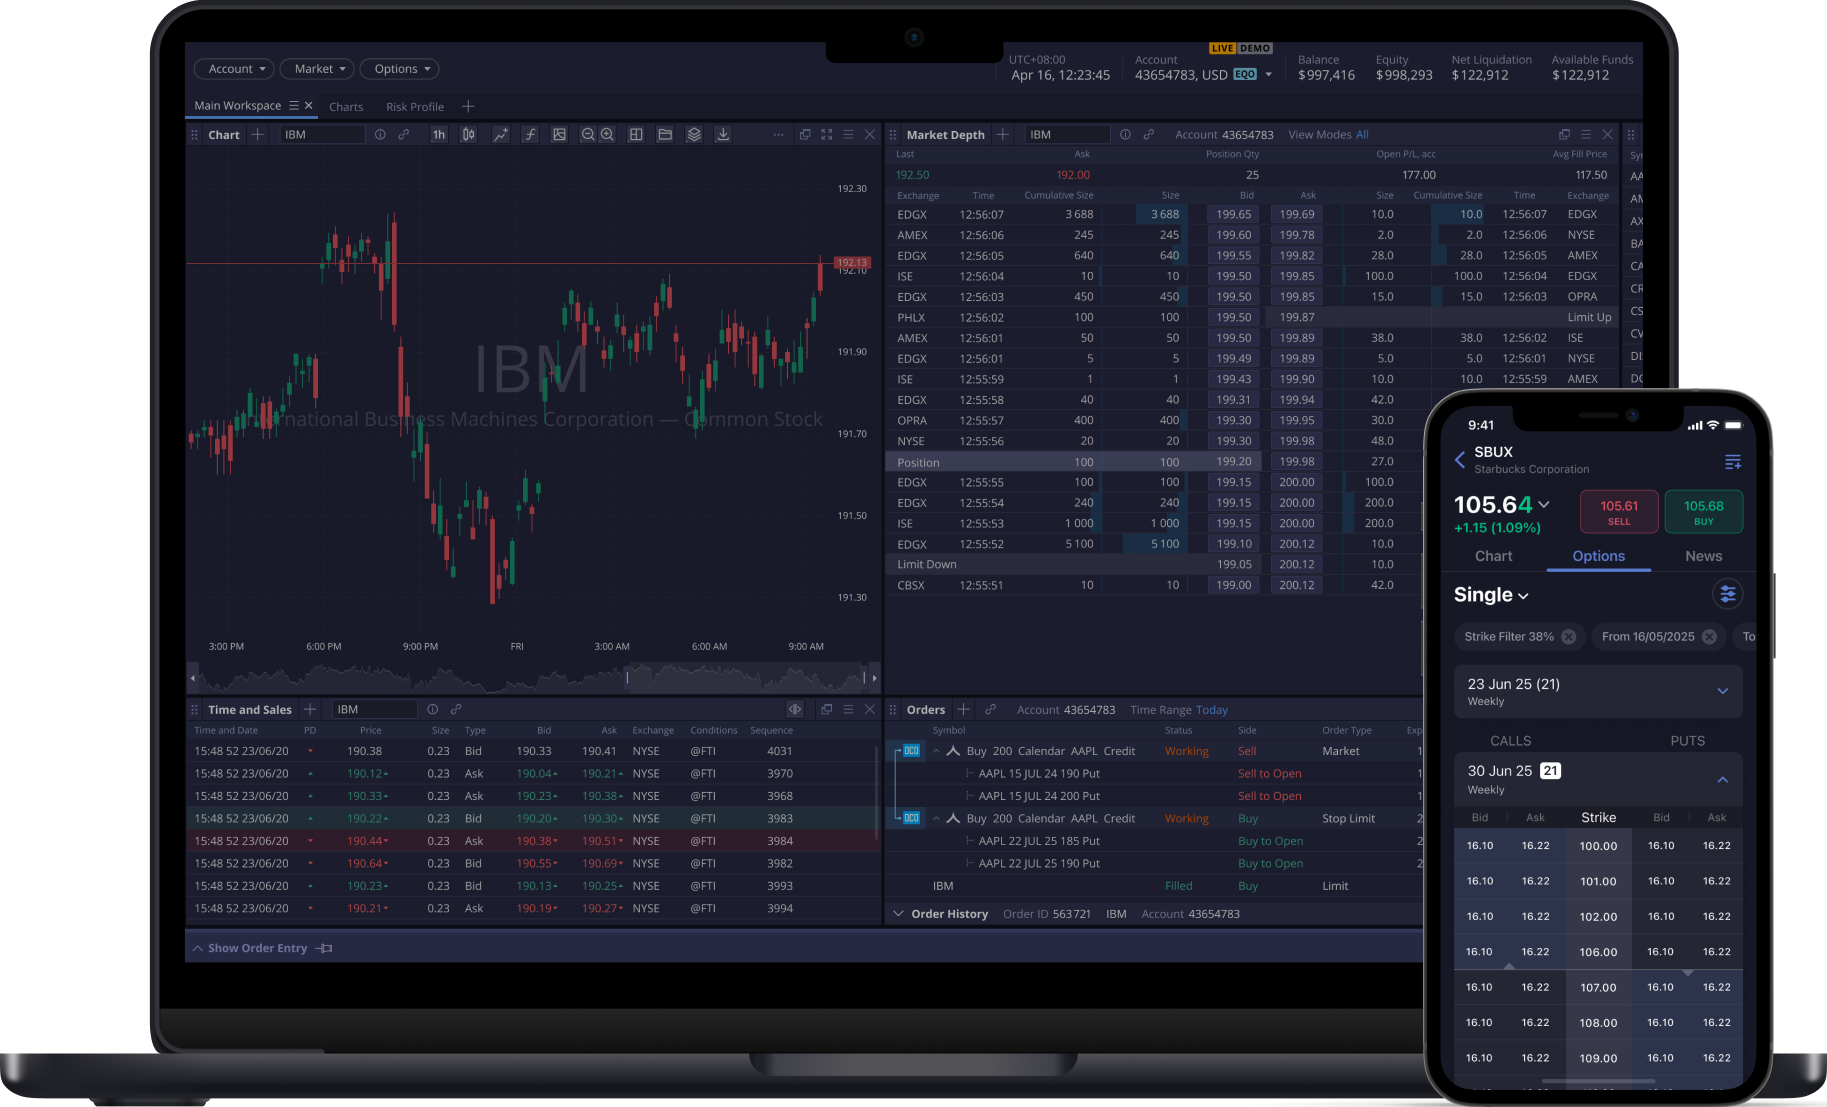1827x1107 pixels.
Task: Open the Chart panel hamburger menu
Action: 848,134
